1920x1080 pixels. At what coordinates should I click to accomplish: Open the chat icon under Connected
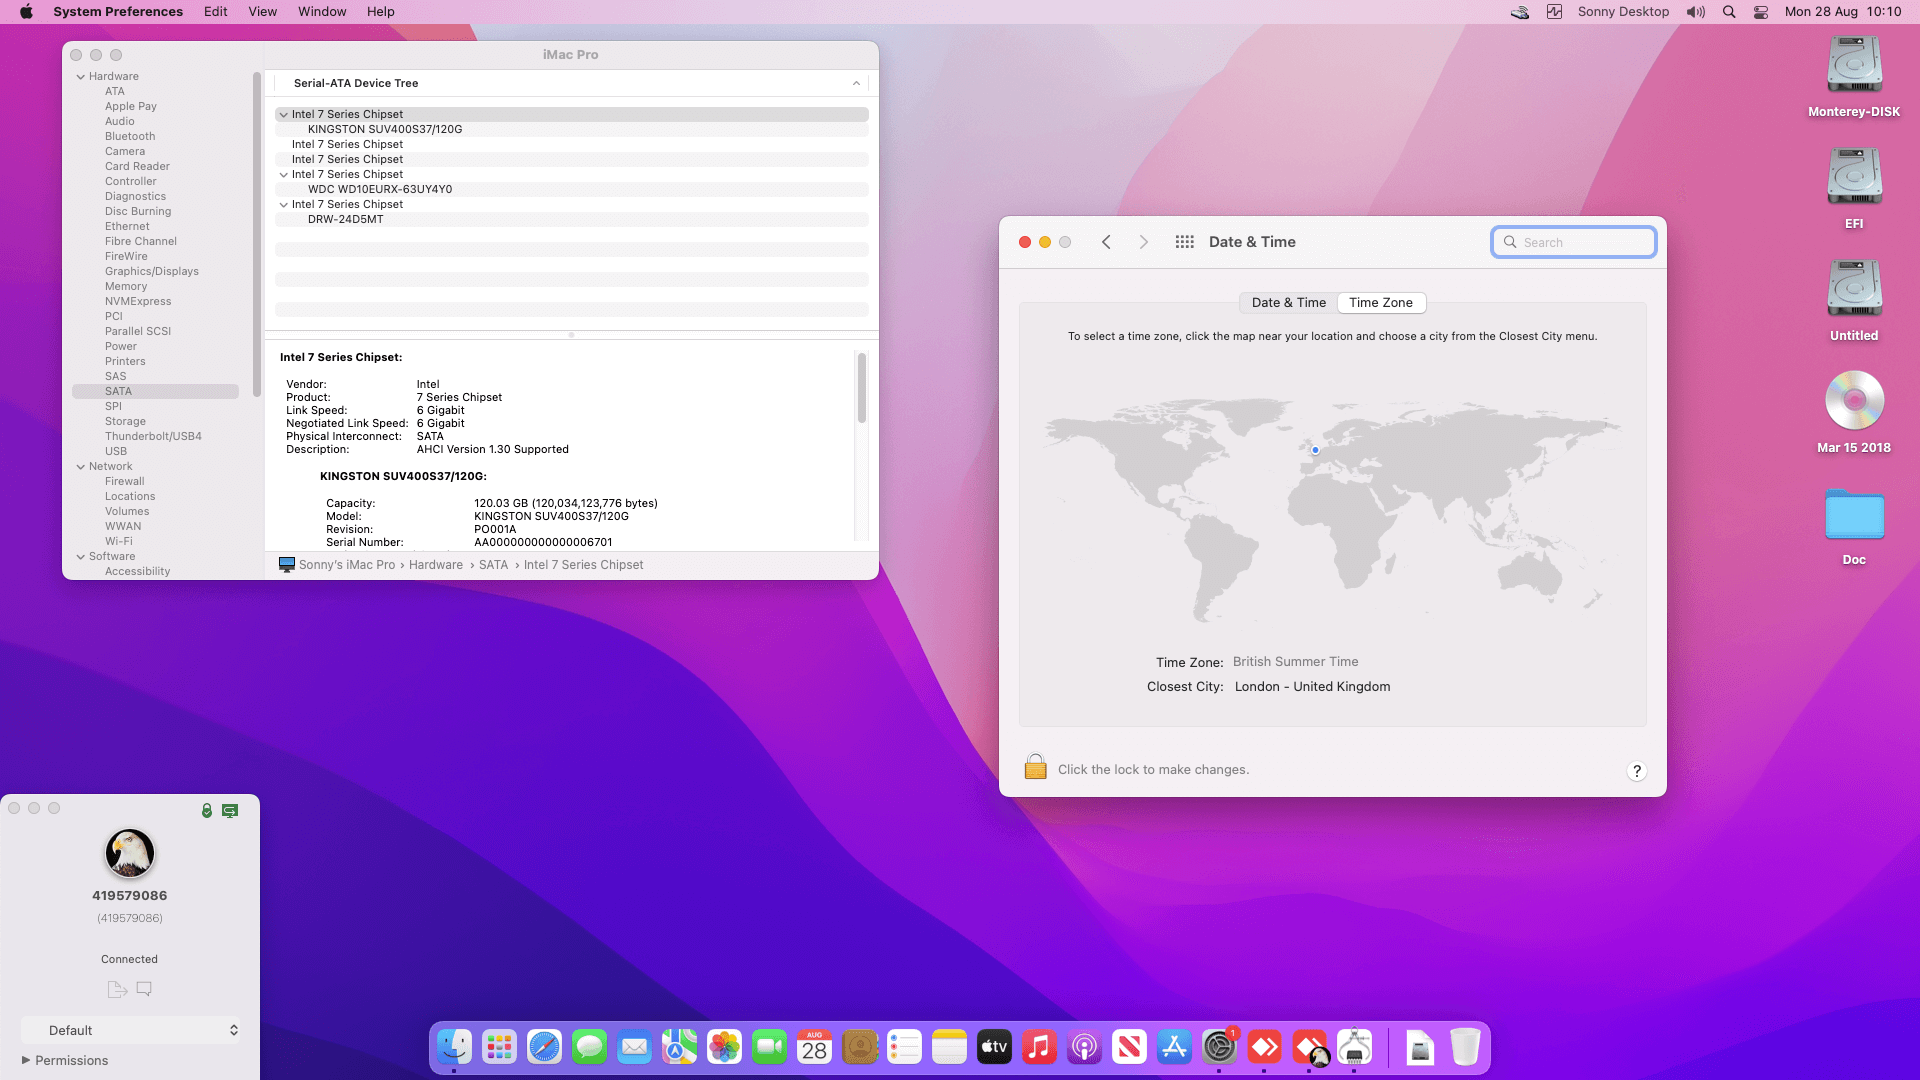tap(144, 989)
